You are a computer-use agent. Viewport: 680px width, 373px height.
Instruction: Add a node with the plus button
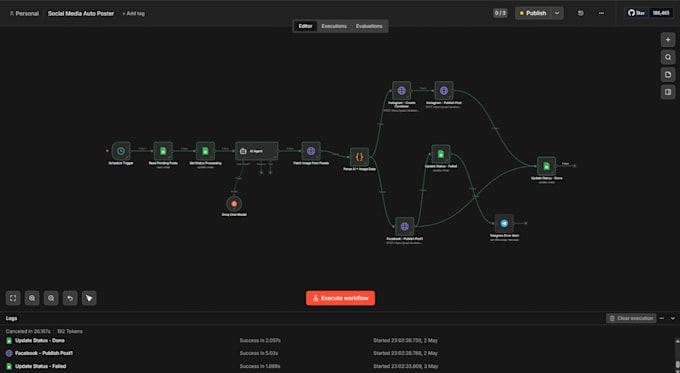pyautogui.click(x=668, y=40)
